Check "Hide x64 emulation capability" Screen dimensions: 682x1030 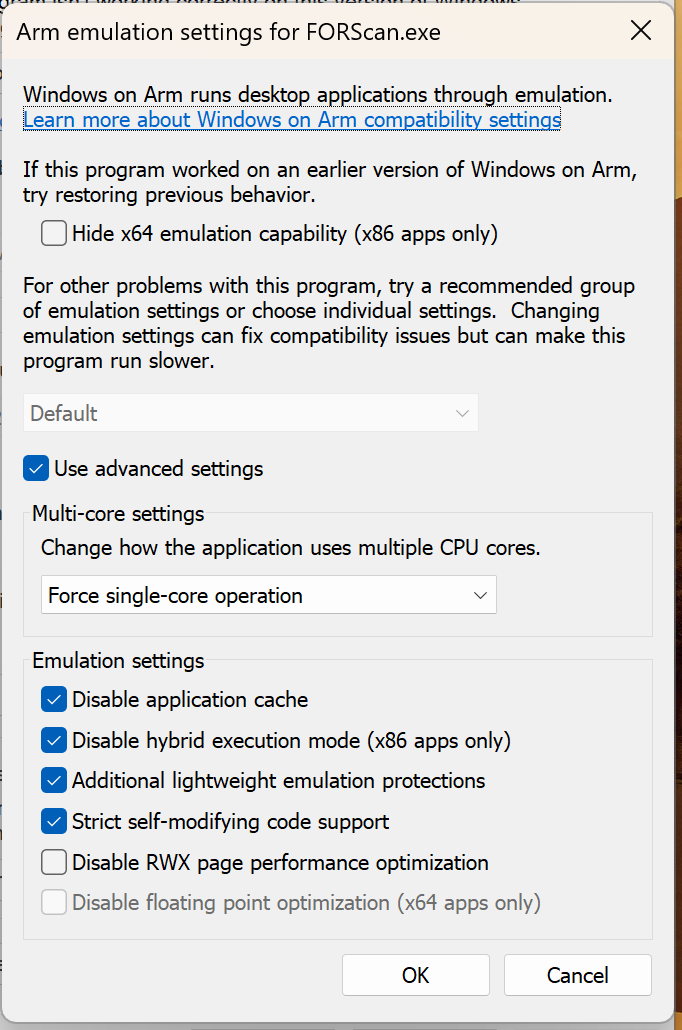click(x=54, y=233)
